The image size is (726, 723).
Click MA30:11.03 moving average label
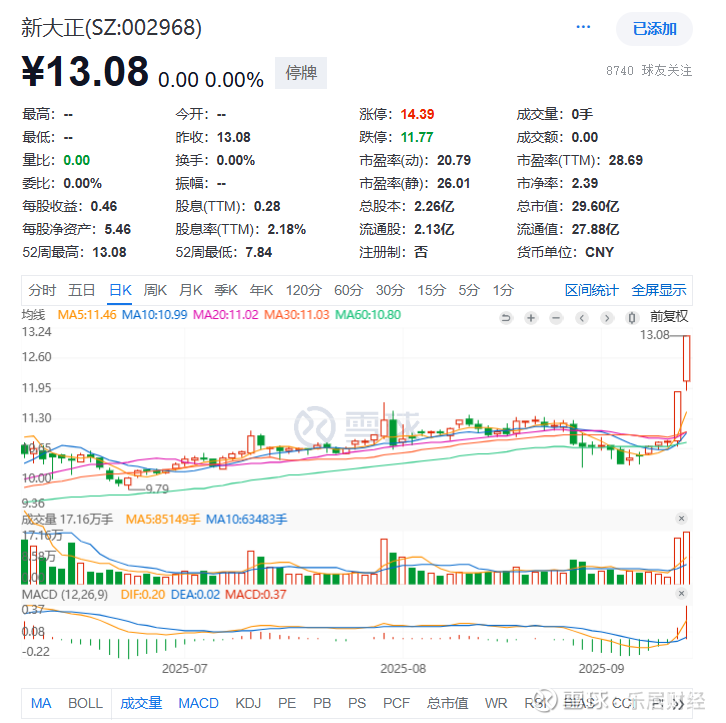click(296, 315)
